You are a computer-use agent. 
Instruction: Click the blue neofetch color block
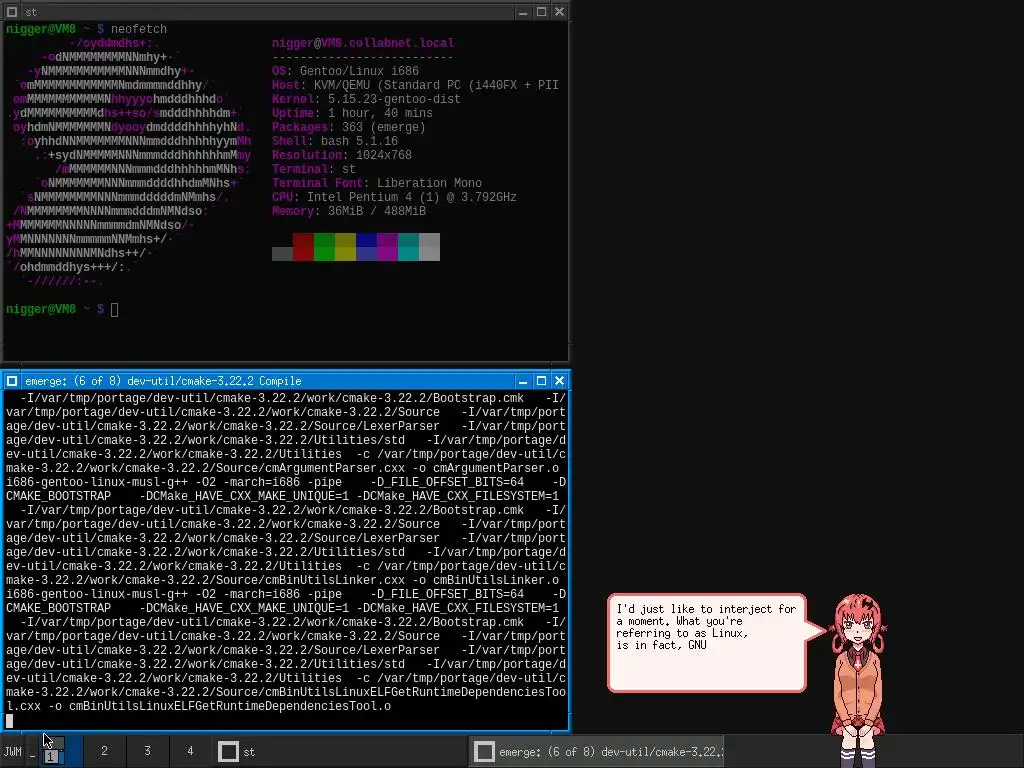[366, 247]
